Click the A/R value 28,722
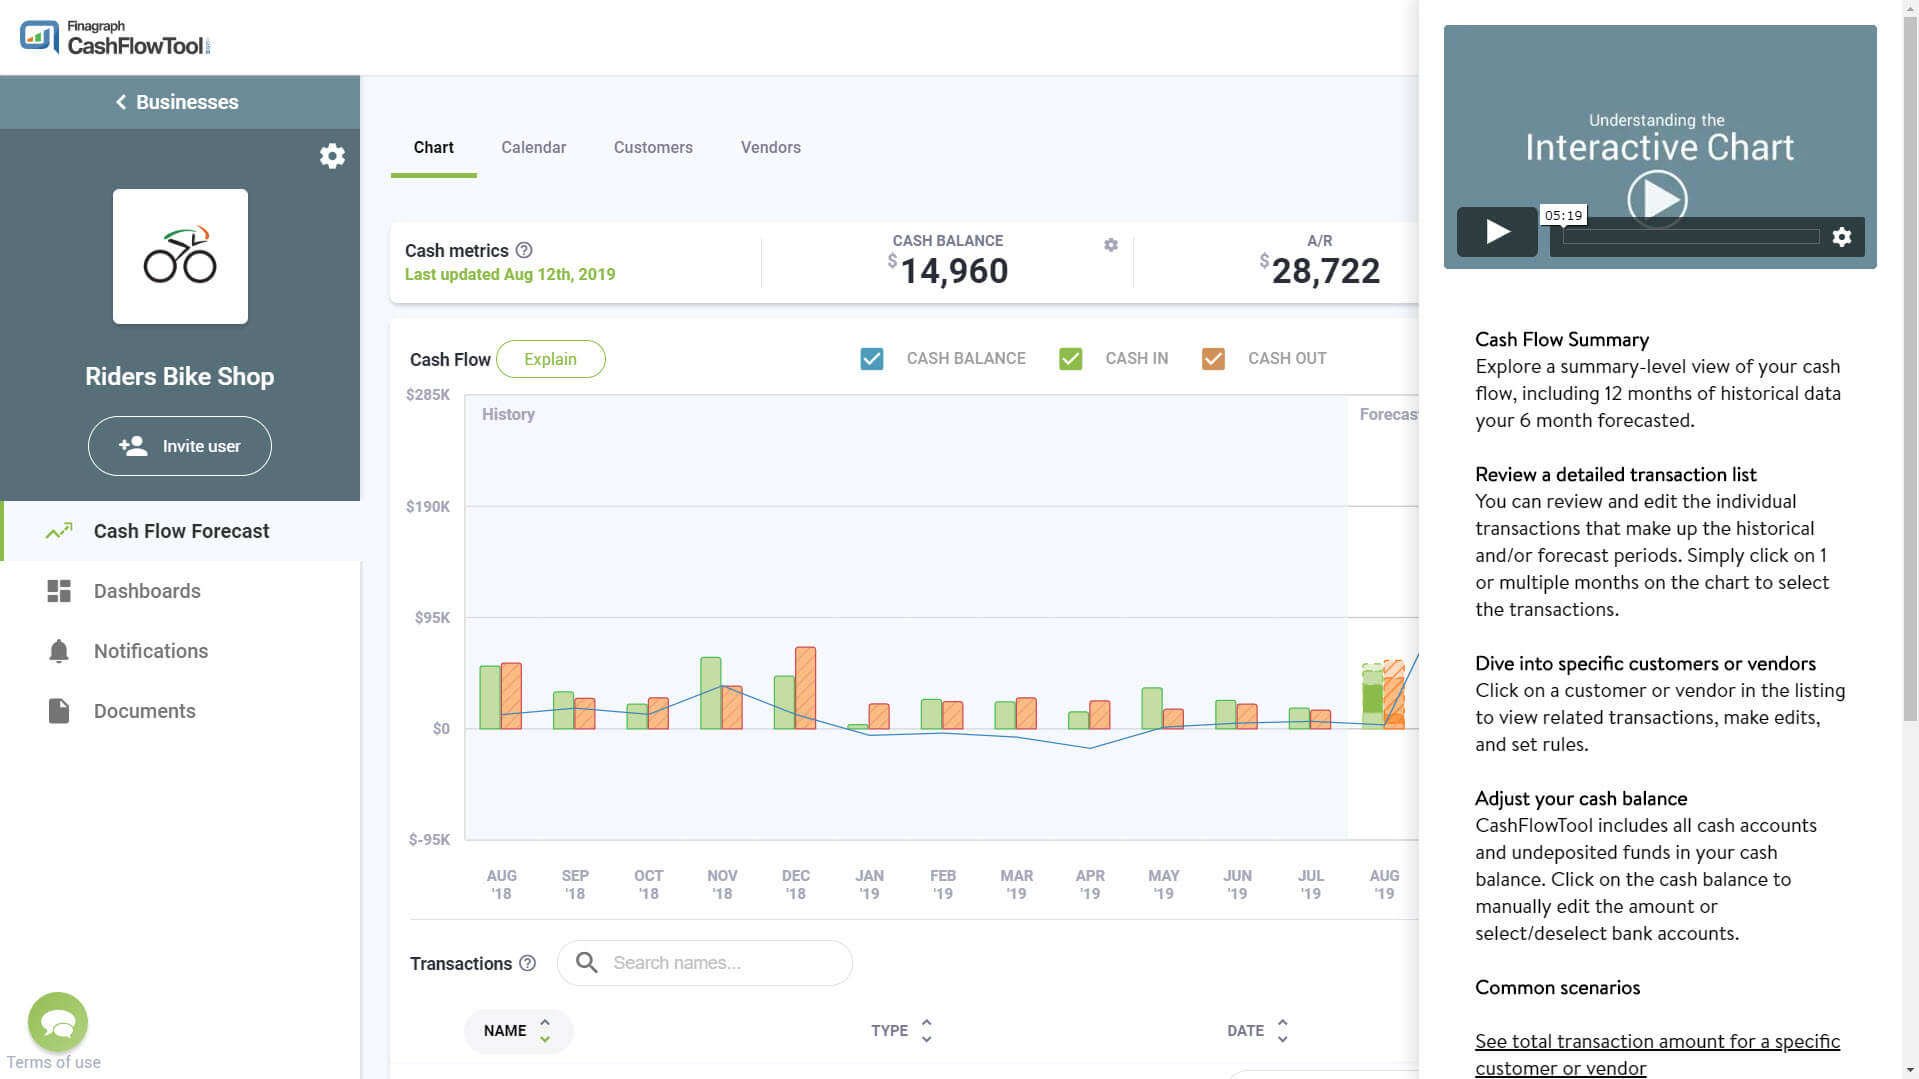Screen dimensions: 1919x1079 (x=1325, y=271)
